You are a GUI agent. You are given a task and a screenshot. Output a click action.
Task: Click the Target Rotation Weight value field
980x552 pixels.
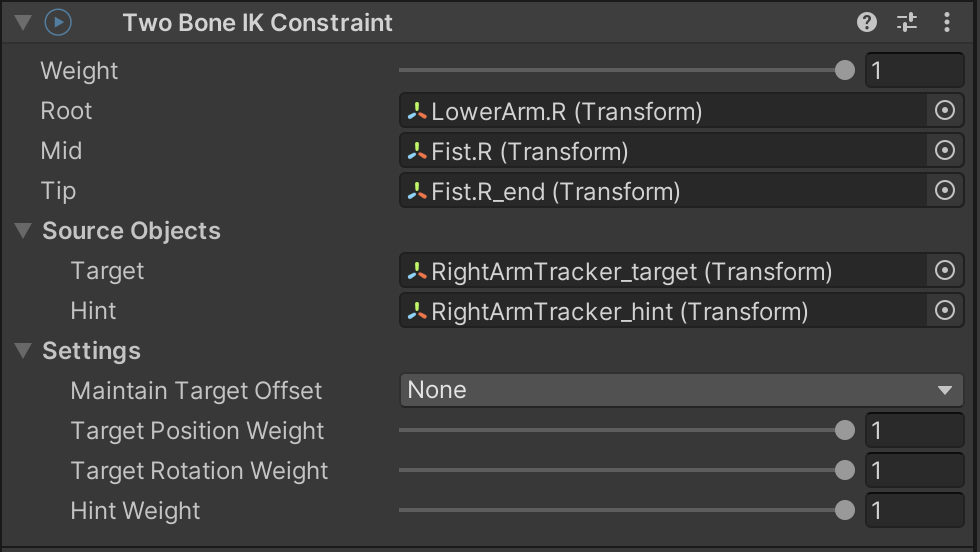[914, 471]
